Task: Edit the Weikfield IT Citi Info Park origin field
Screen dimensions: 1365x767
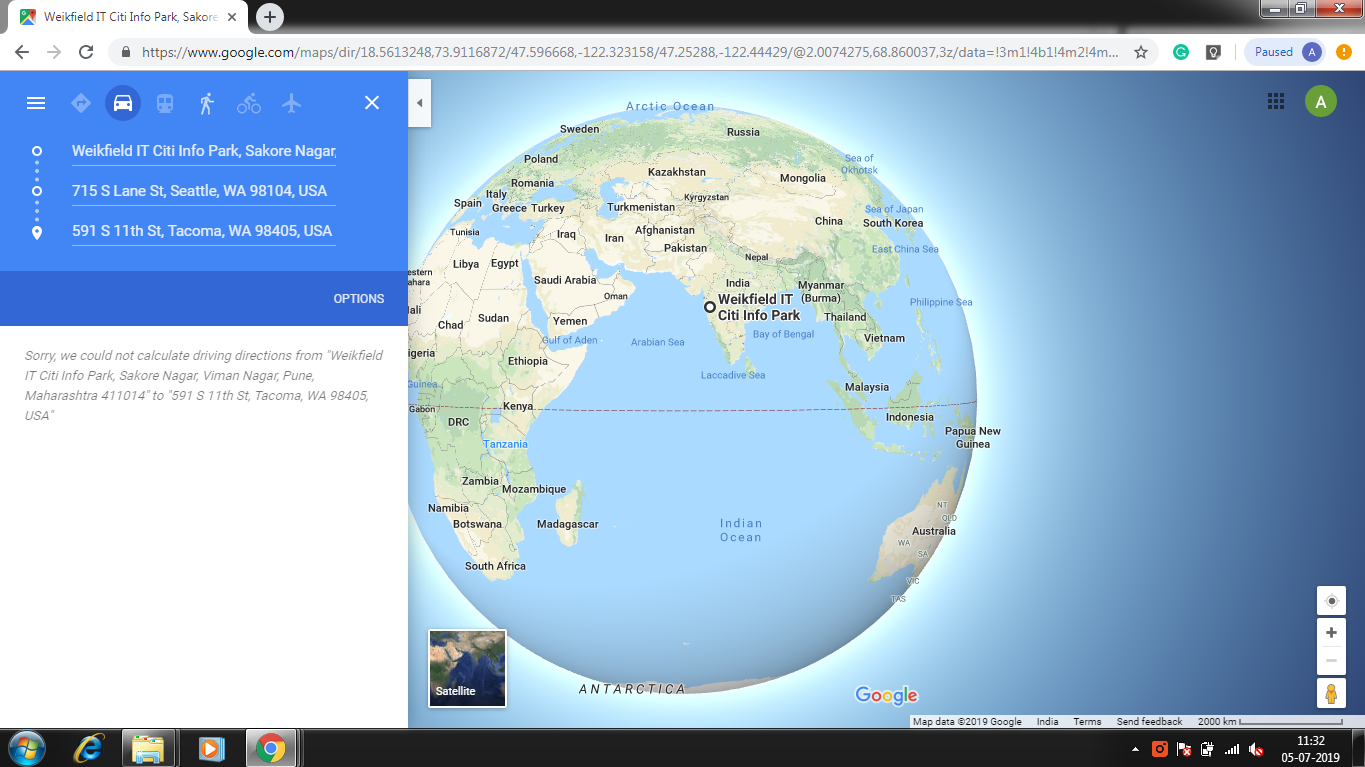Action: tap(204, 151)
